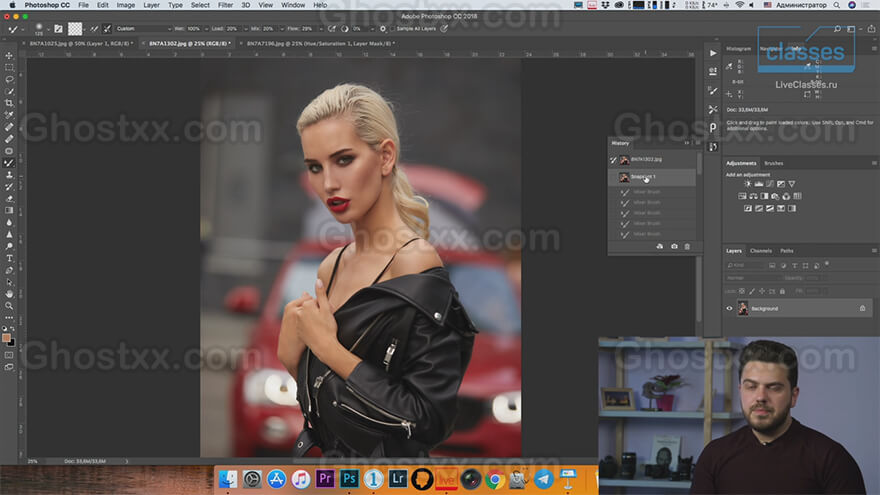This screenshot has width=880, height=495.
Task: Hide the Background layer eye icon
Action: coord(730,308)
